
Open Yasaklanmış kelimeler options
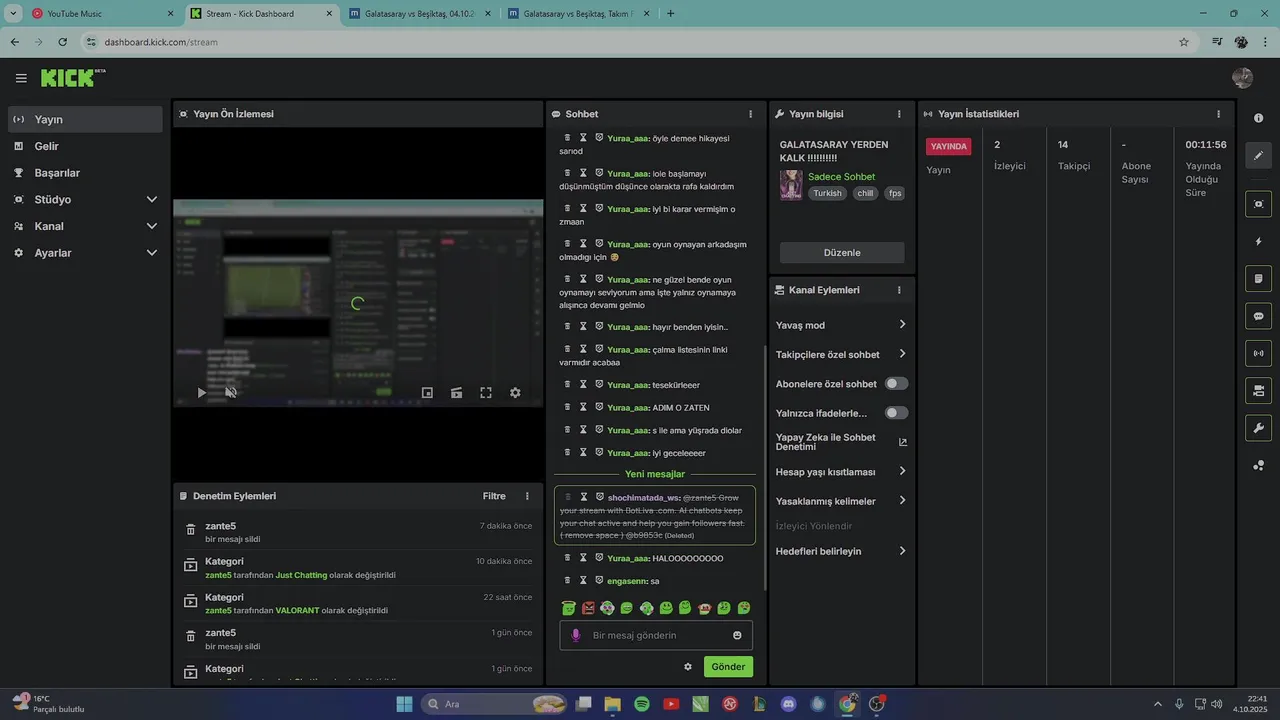902,501
